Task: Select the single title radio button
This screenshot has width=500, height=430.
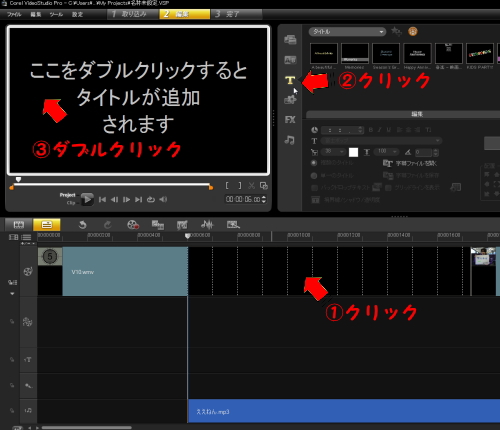Action: point(314,175)
